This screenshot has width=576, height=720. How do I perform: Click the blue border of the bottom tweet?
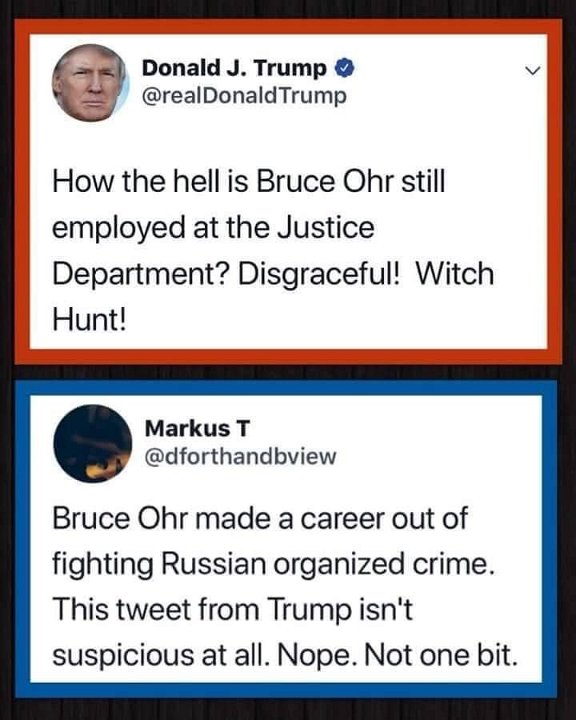286,388
